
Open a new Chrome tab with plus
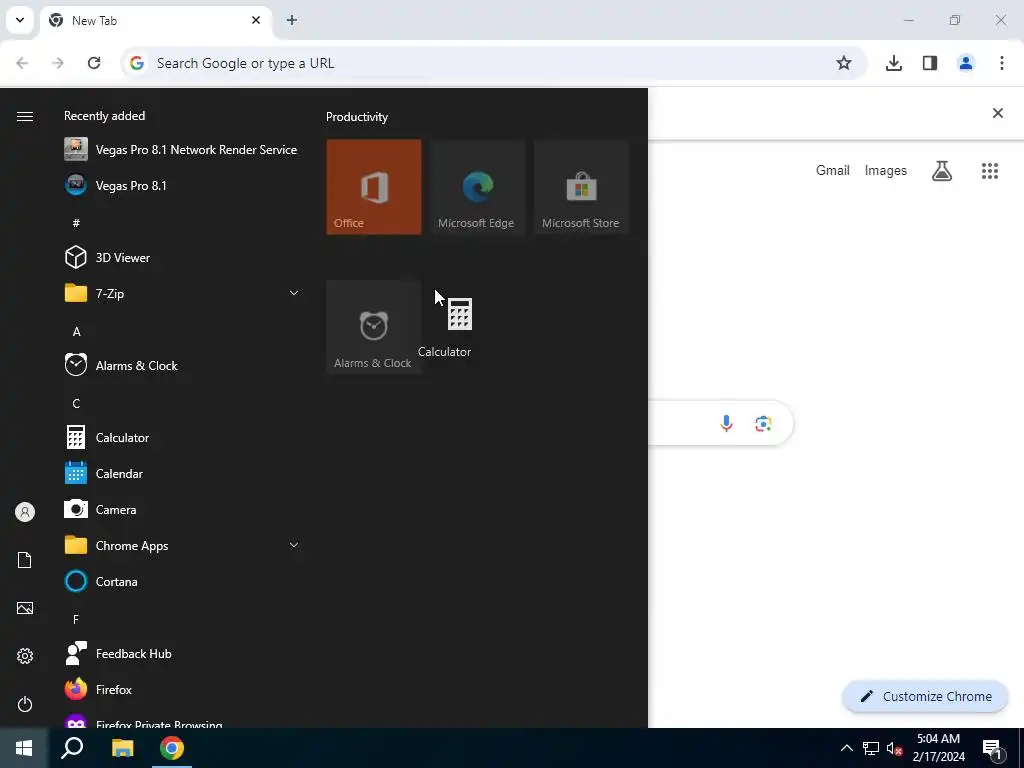[x=292, y=20]
